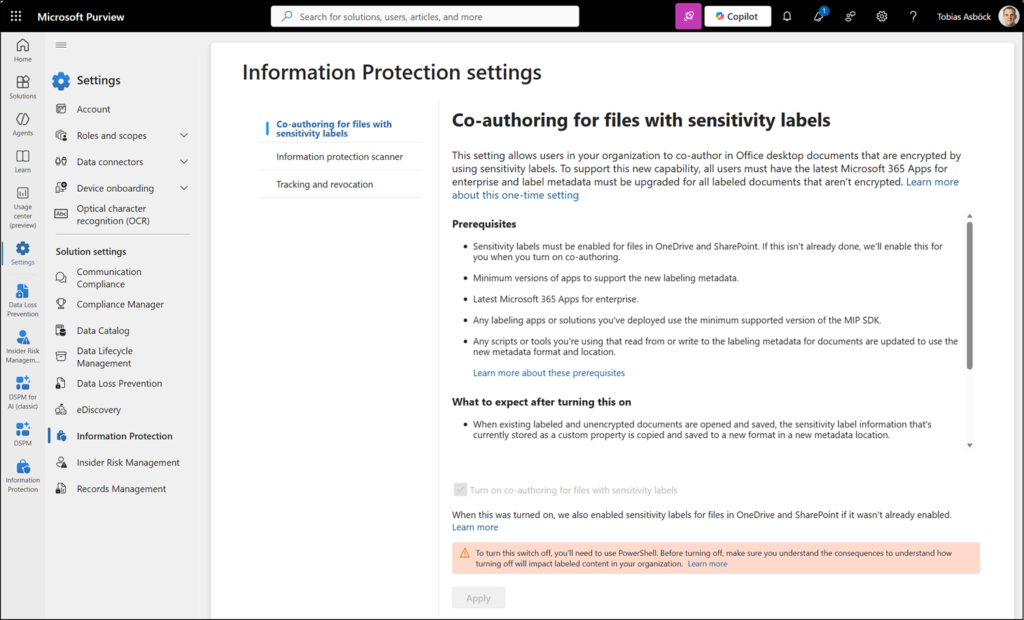
Task: Open Solutions from the left navigation
Action: (22, 86)
